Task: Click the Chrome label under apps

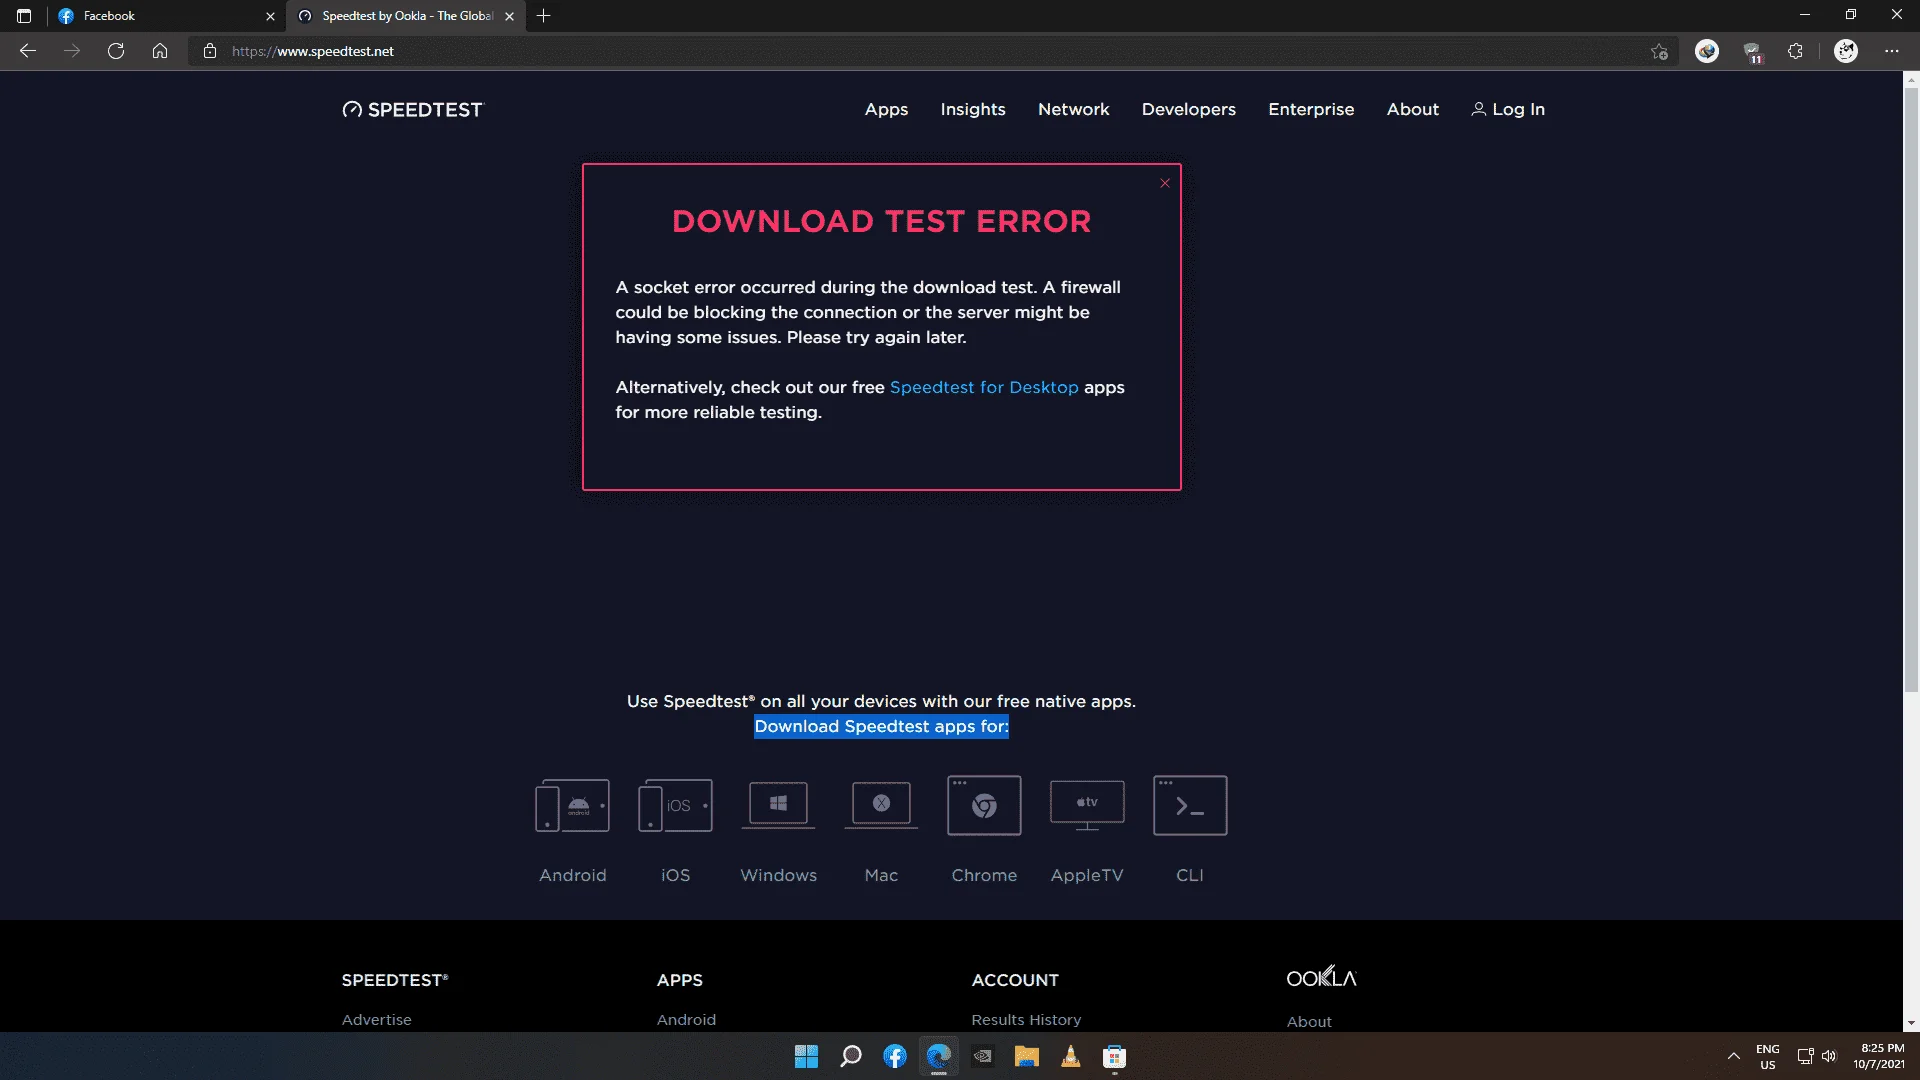Action: [984, 876]
